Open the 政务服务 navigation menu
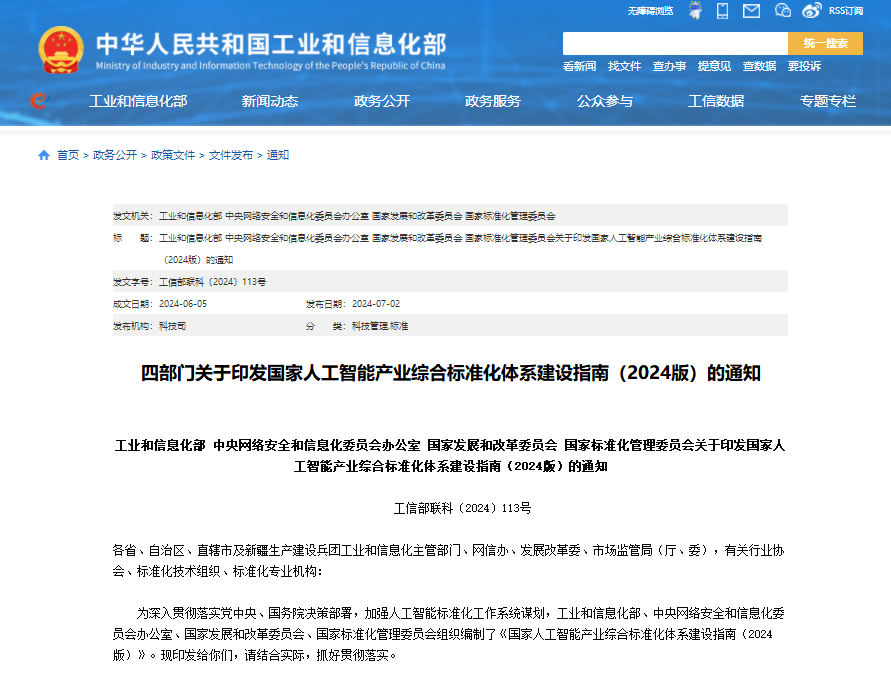Viewport: 891px width, 679px height. click(x=493, y=101)
